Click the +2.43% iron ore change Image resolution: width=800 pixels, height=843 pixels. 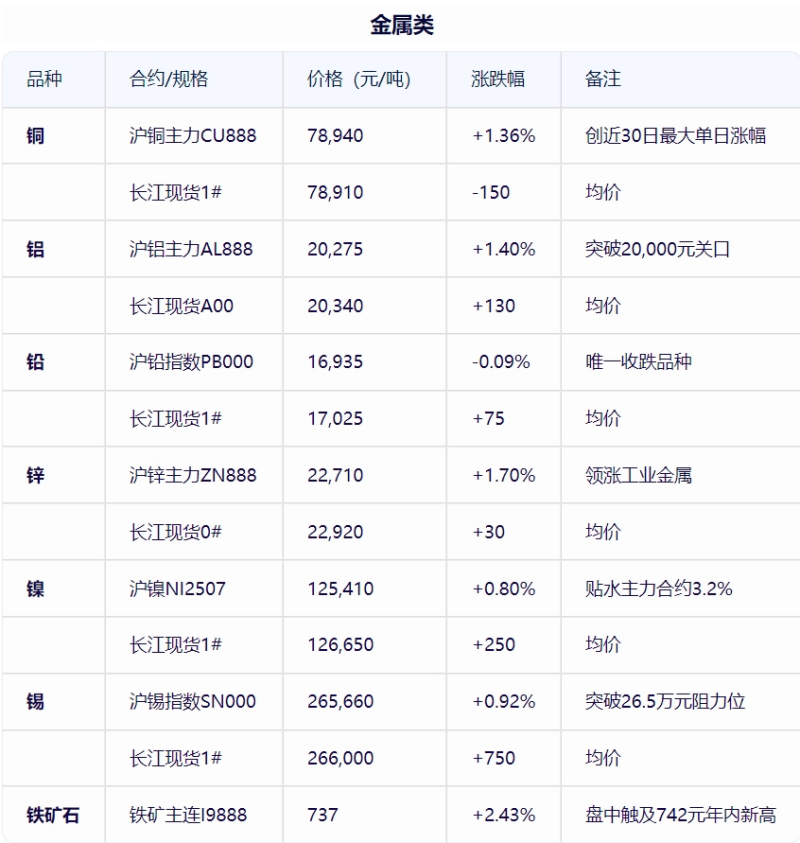(x=504, y=815)
